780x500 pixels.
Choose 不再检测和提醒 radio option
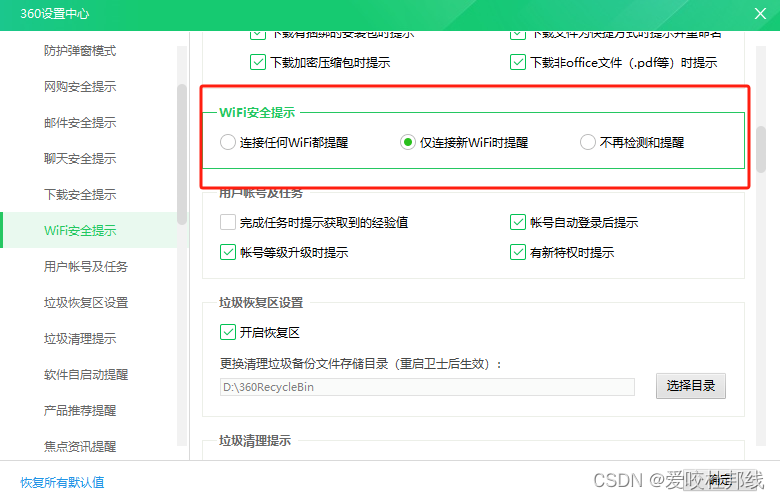coord(587,142)
